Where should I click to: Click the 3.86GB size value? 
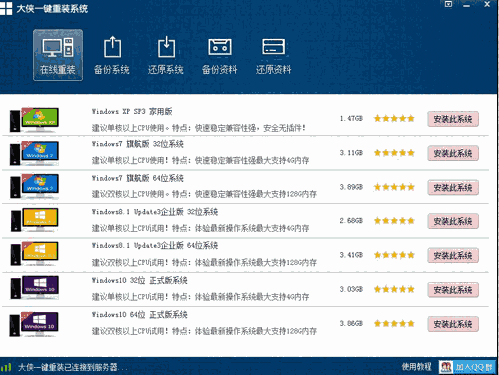351,323
